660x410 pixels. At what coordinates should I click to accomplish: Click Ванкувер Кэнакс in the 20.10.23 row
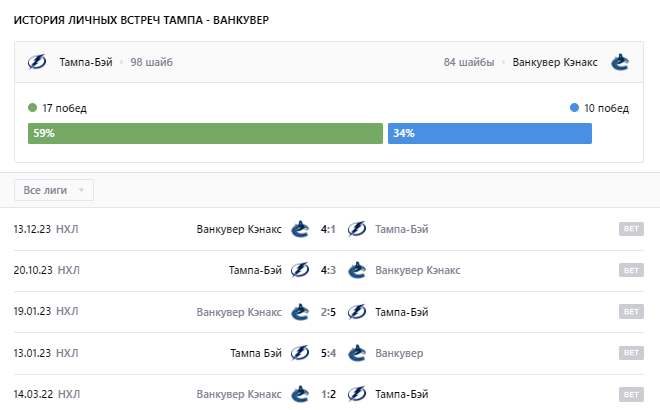(x=418, y=270)
